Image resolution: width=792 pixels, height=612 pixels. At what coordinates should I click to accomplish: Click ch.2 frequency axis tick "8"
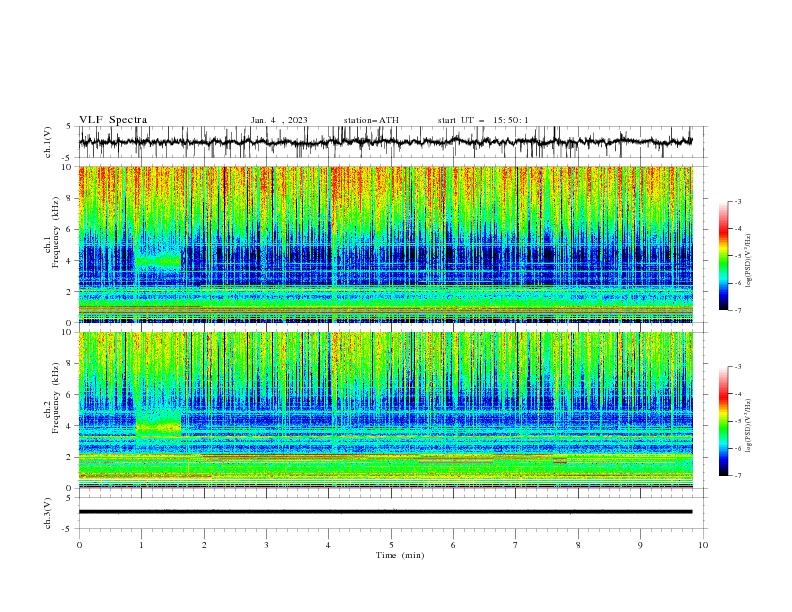(70, 364)
